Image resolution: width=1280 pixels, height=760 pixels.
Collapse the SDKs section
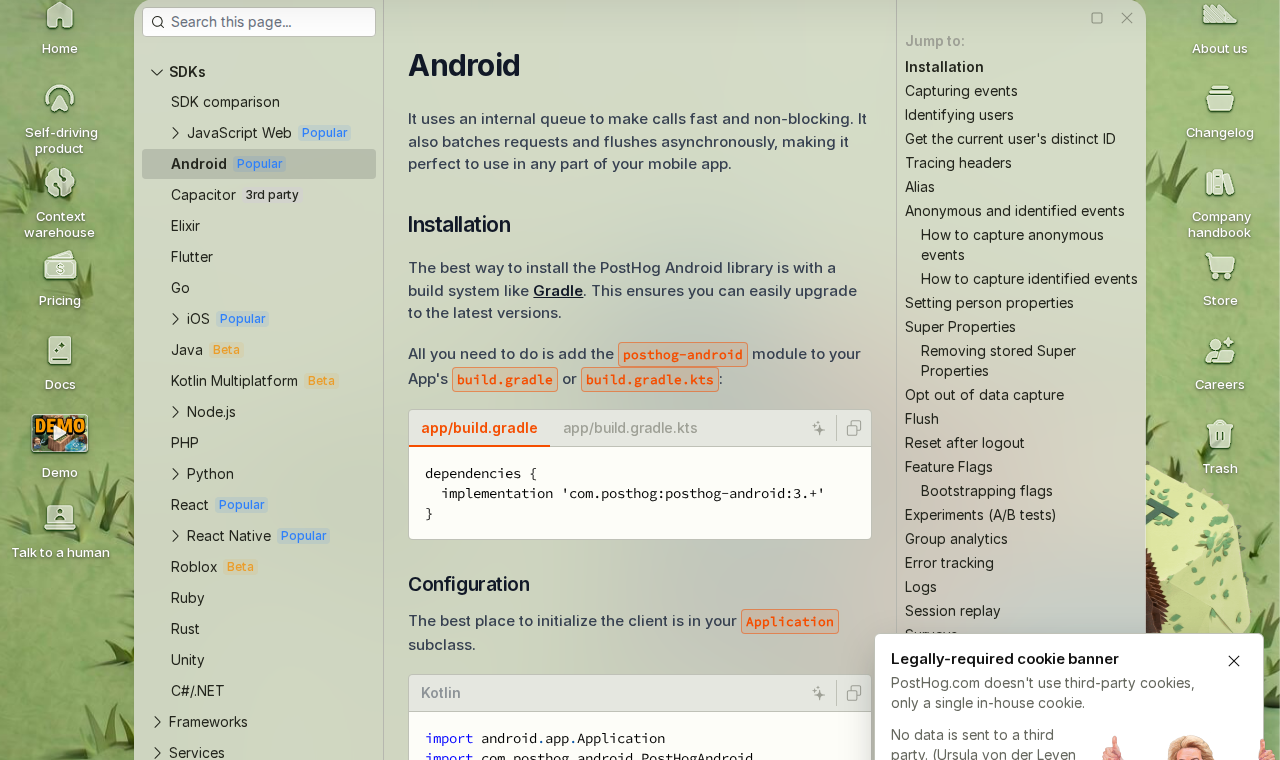pos(157,72)
